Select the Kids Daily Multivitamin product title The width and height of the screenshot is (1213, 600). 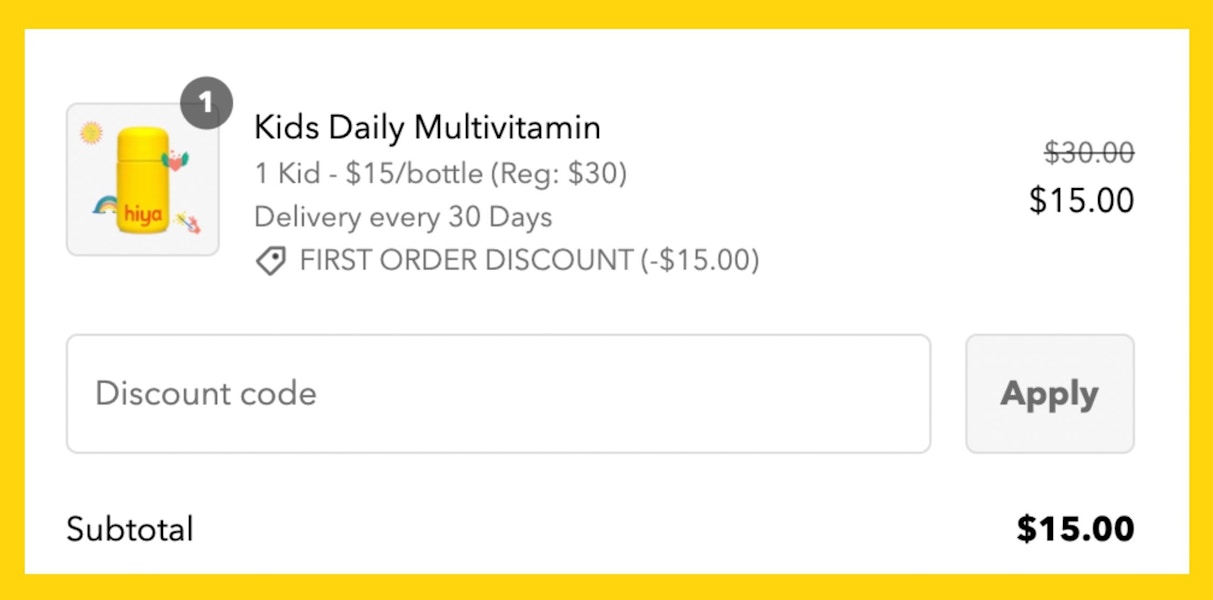coord(427,127)
